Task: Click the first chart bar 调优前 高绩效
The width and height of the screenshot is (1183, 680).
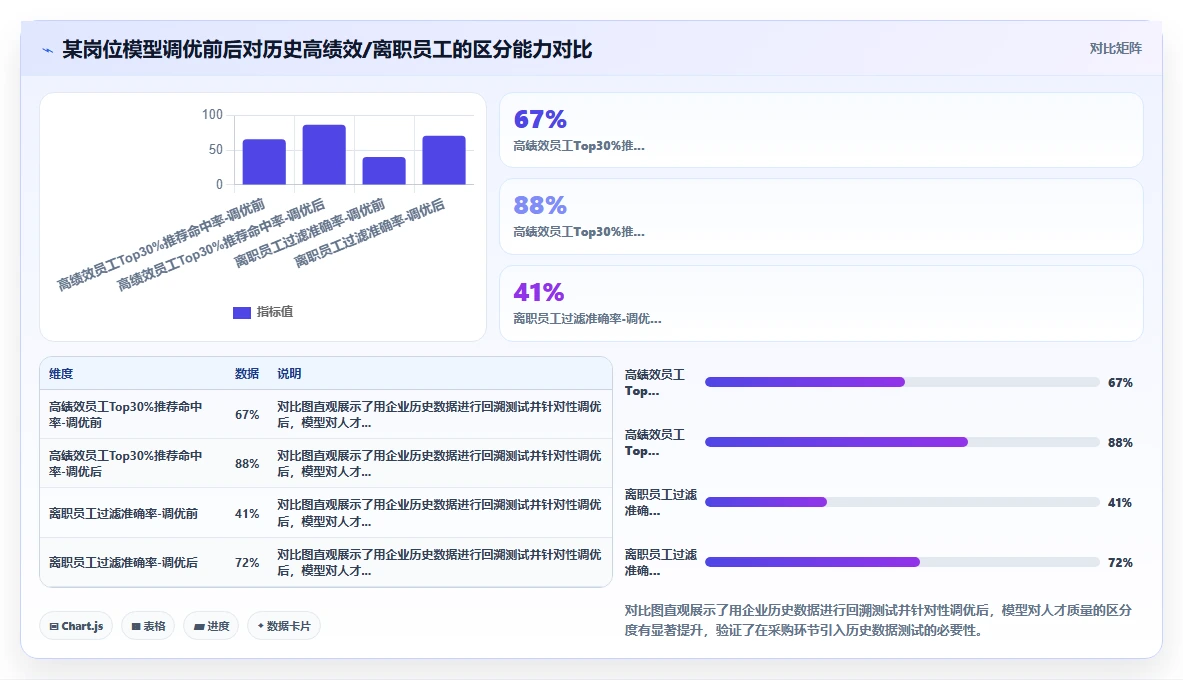Action: tap(264, 162)
